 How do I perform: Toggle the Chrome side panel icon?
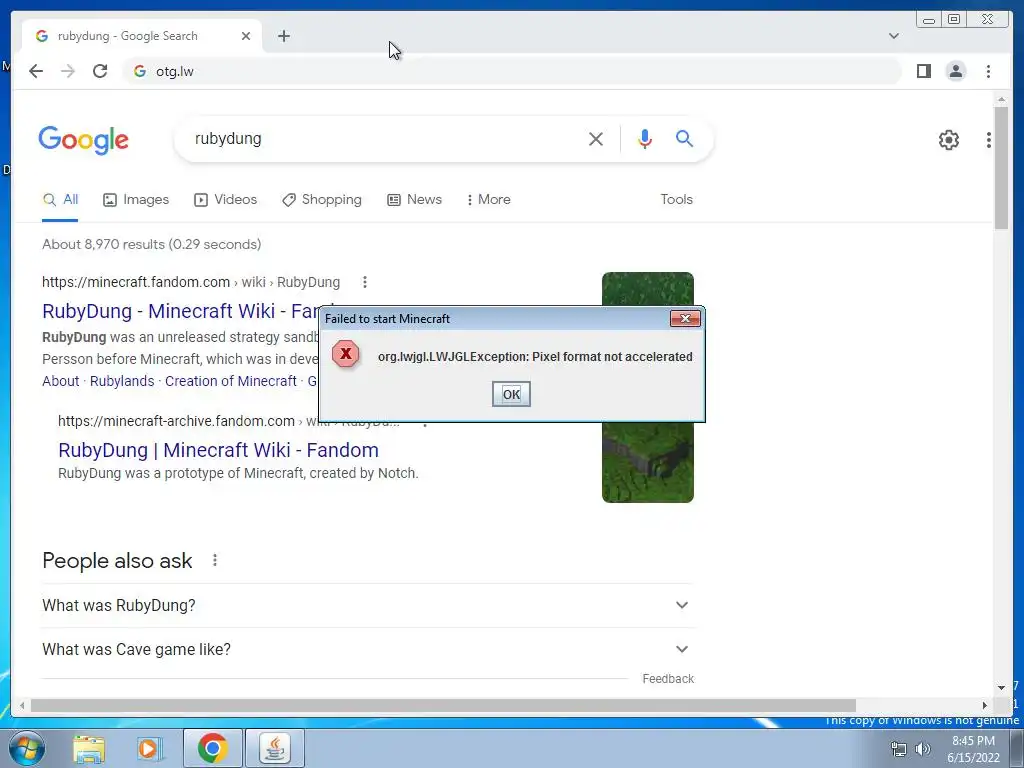(923, 71)
